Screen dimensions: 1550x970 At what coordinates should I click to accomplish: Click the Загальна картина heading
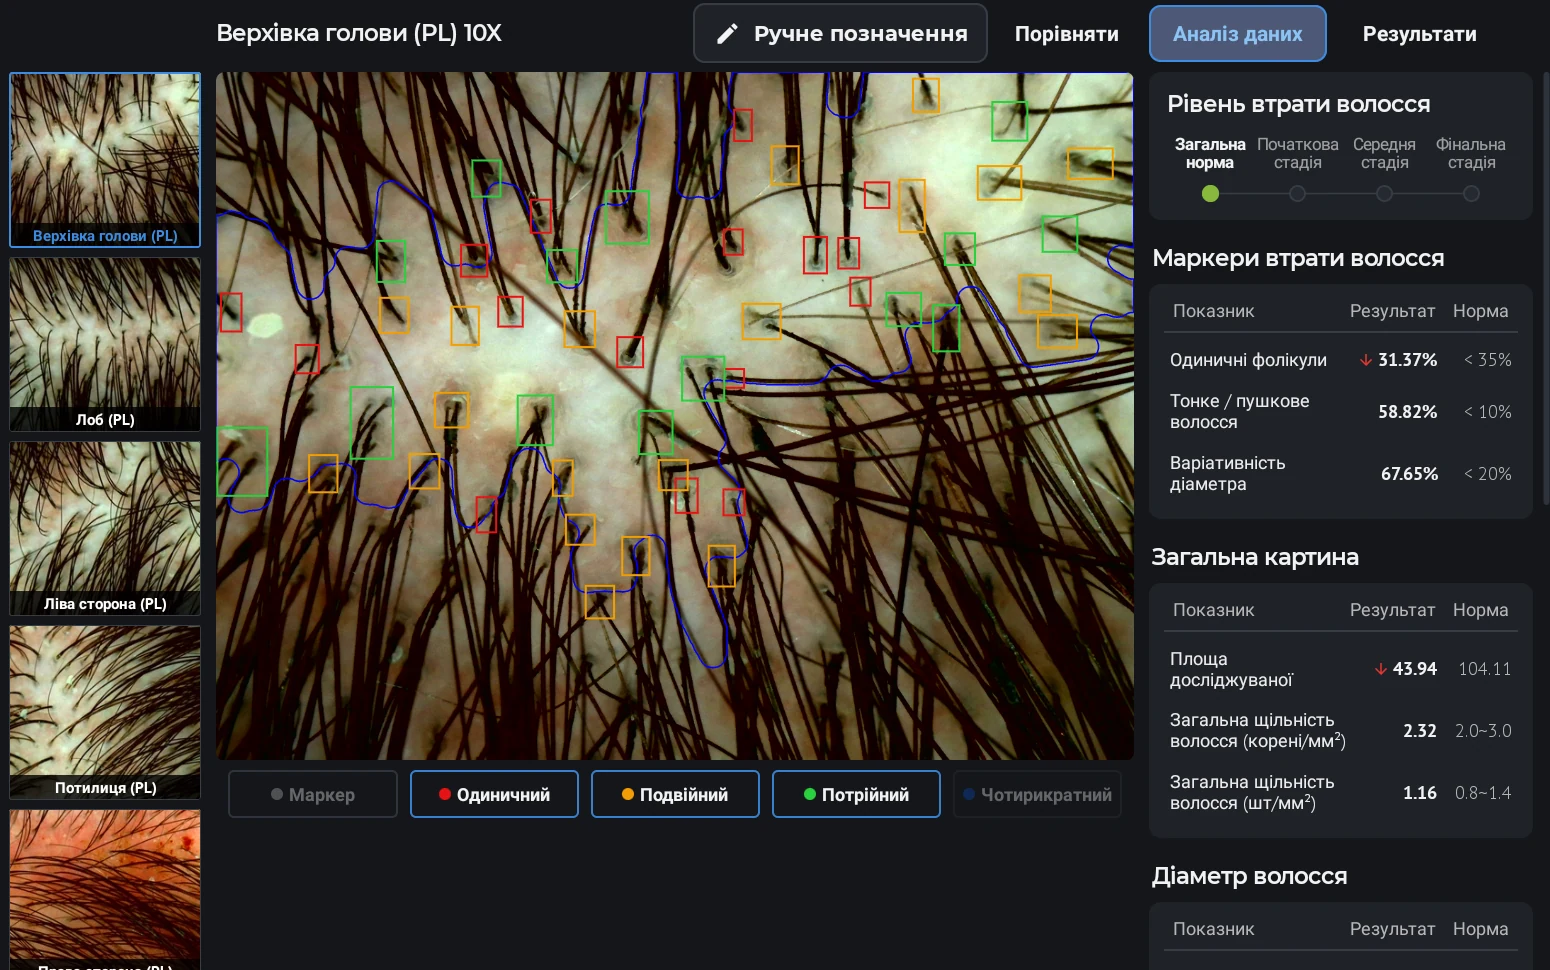click(x=1255, y=557)
